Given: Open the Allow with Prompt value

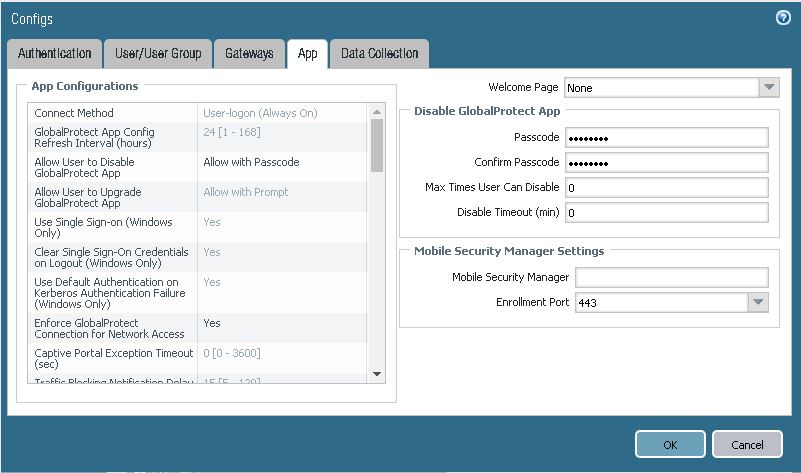Looking at the screenshot, I should point(246,192).
